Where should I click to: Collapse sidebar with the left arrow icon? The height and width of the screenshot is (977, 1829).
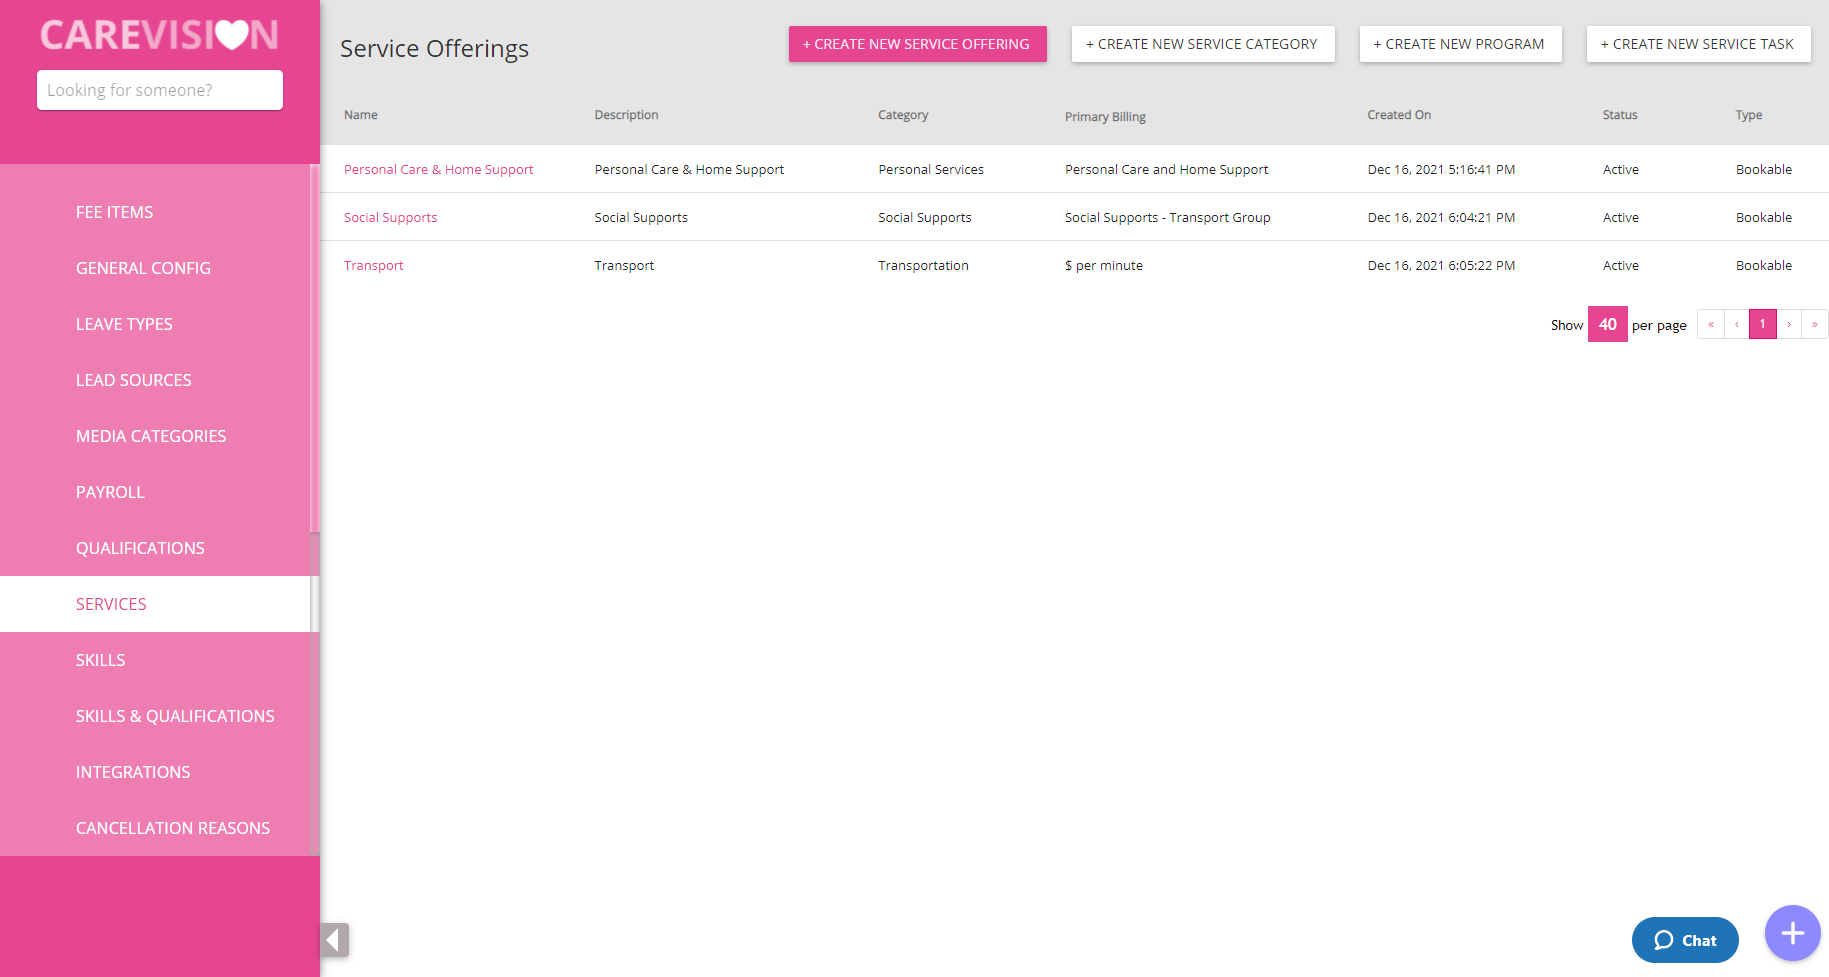pyautogui.click(x=334, y=940)
